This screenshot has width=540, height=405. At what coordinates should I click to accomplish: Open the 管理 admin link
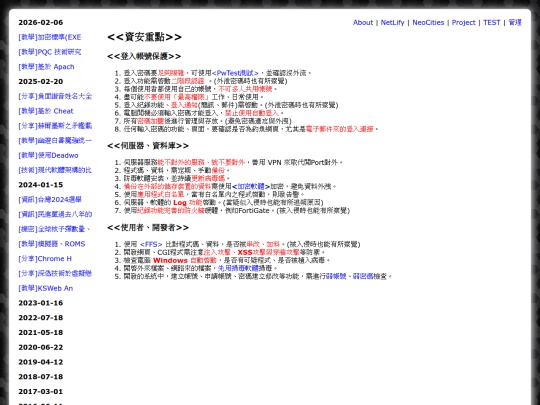point(515,23)
